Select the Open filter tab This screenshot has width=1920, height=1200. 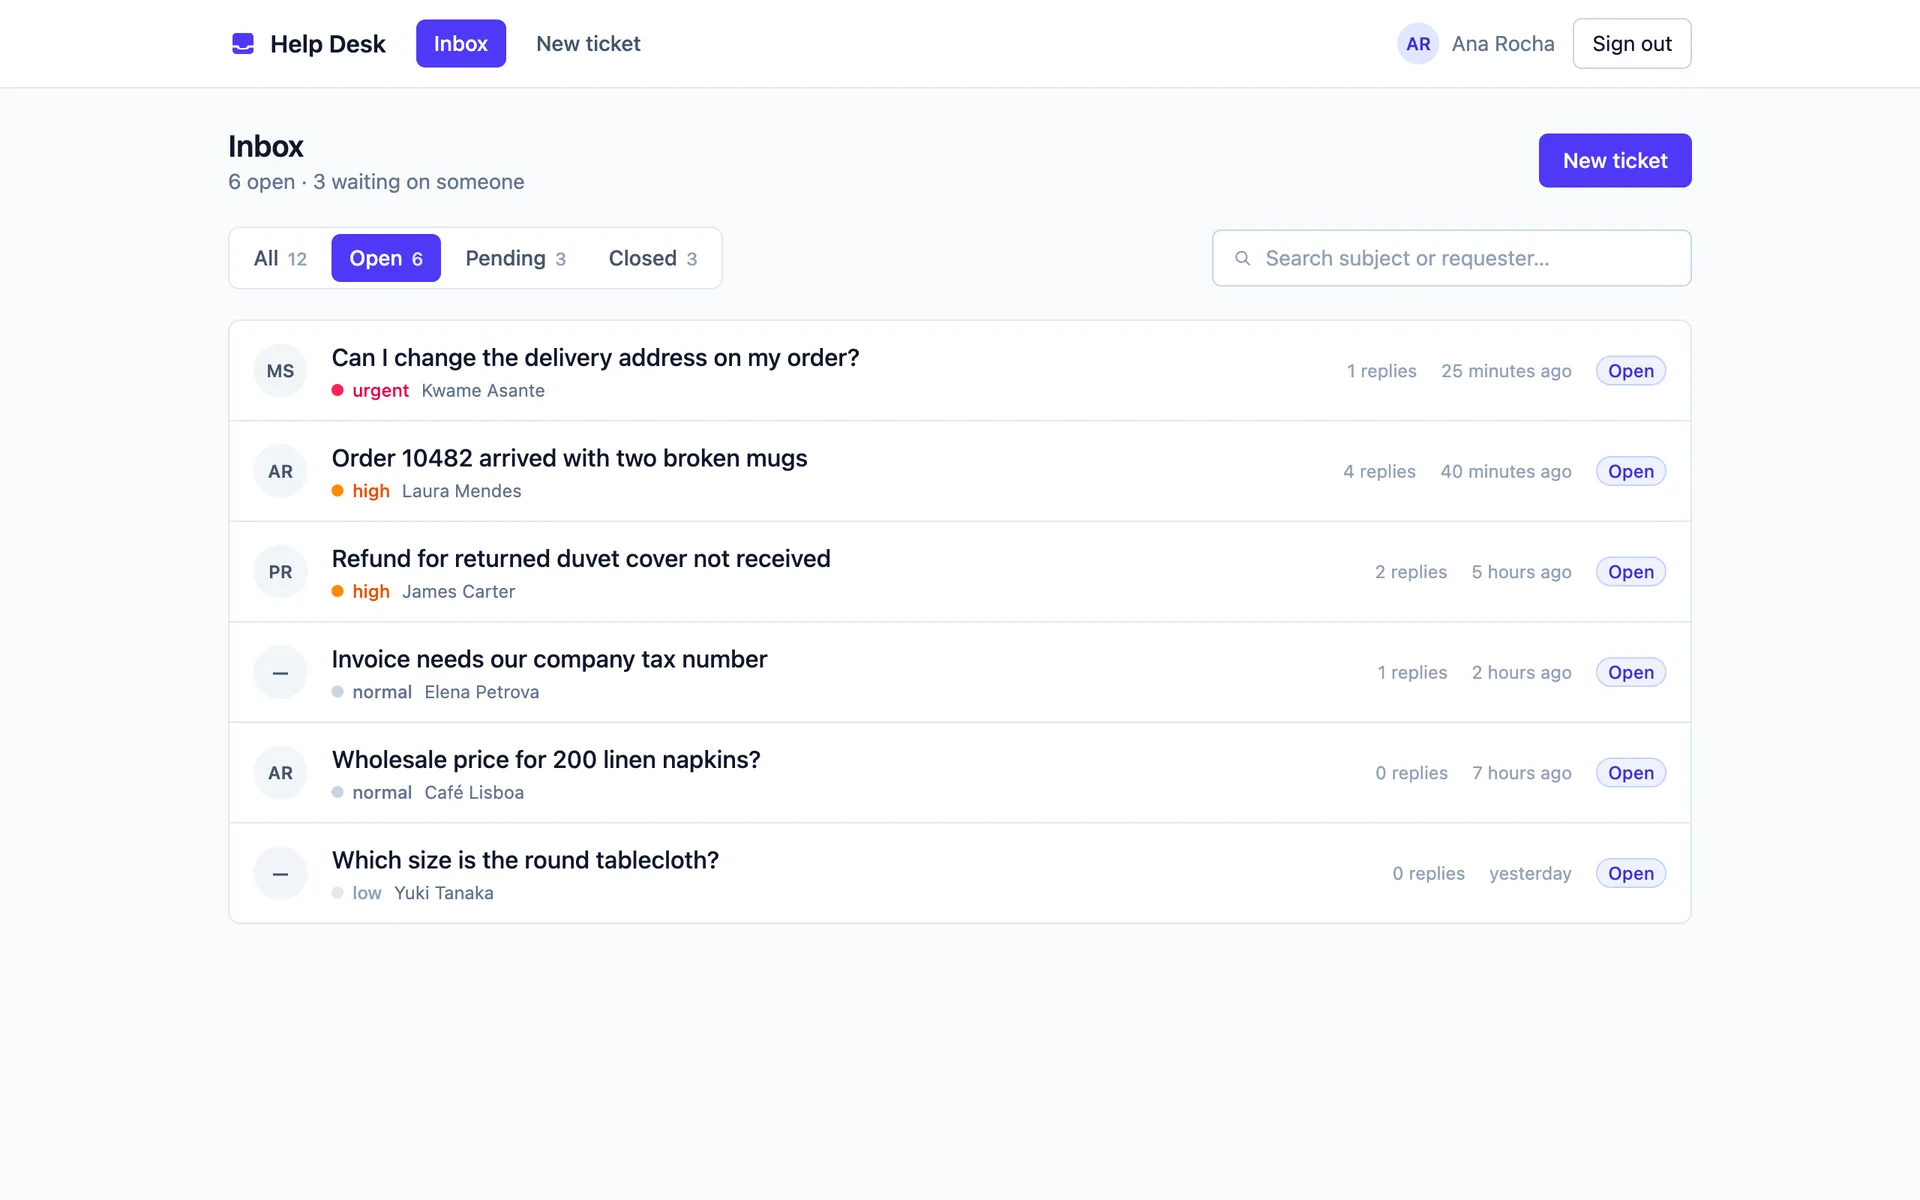(386, 258)
